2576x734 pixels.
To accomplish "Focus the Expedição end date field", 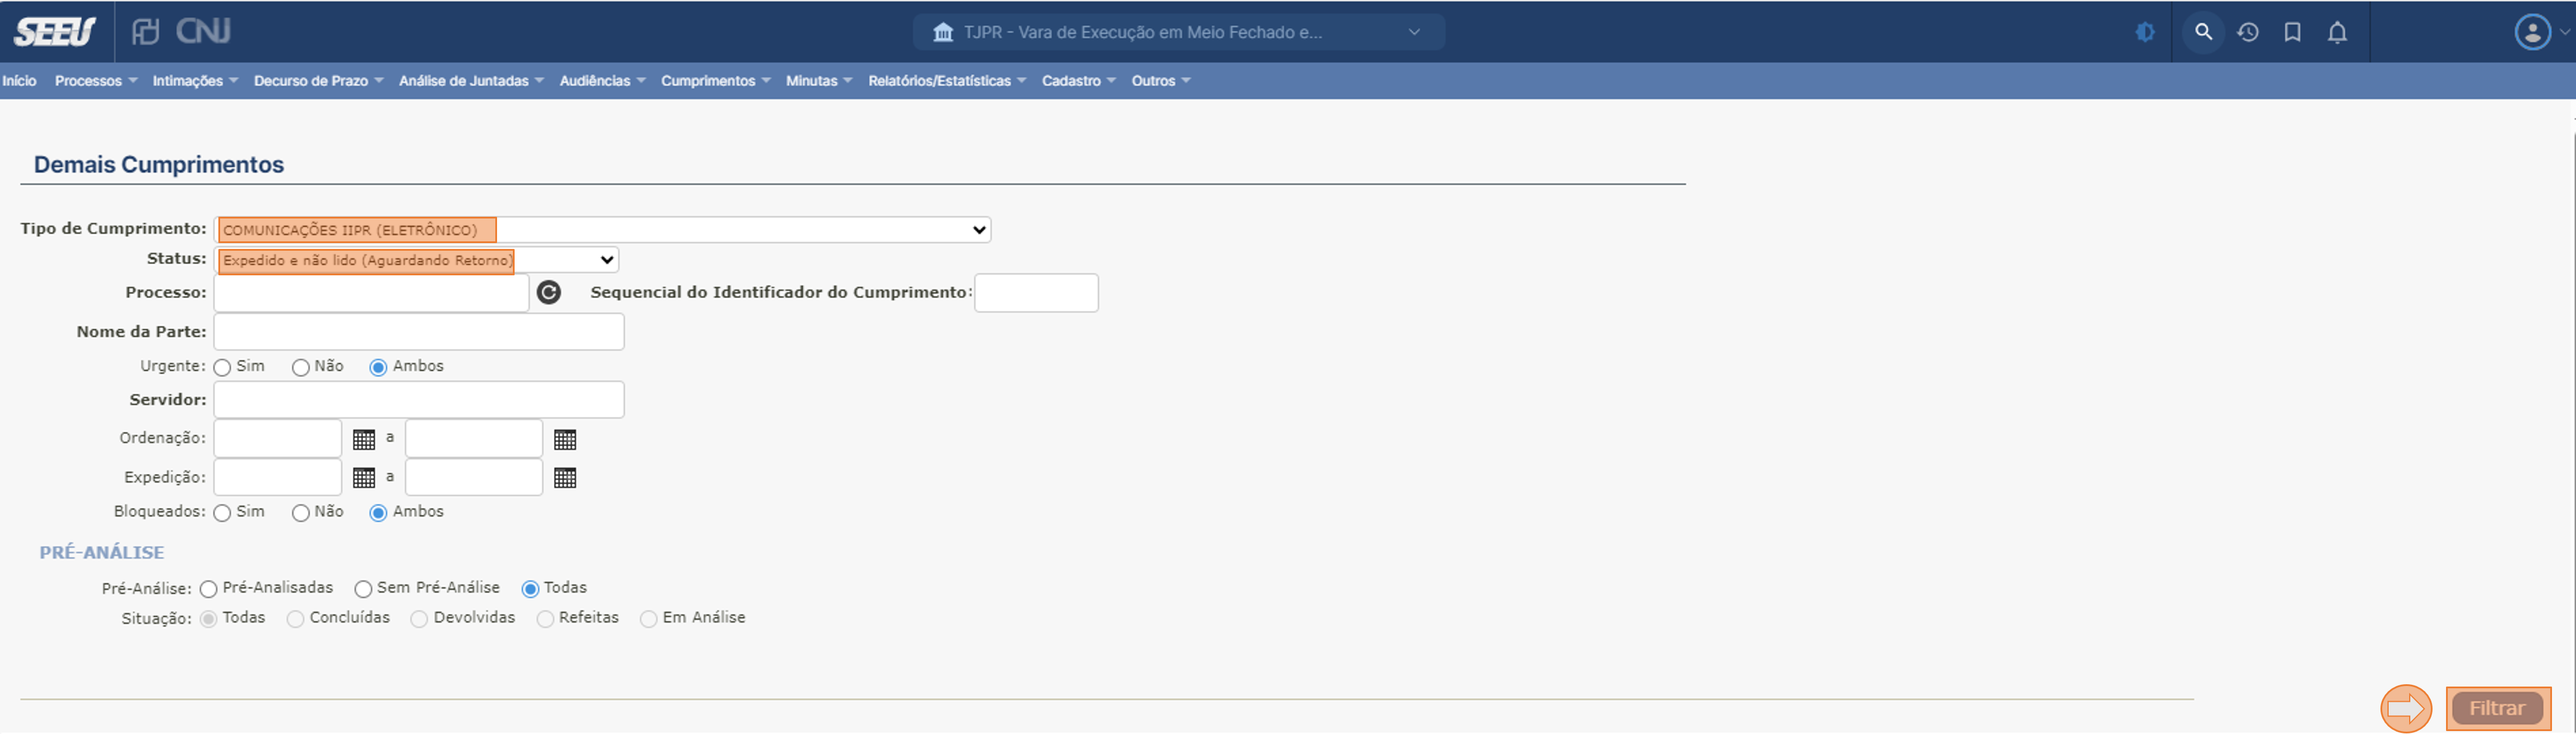I will click(x=474, y=478).
